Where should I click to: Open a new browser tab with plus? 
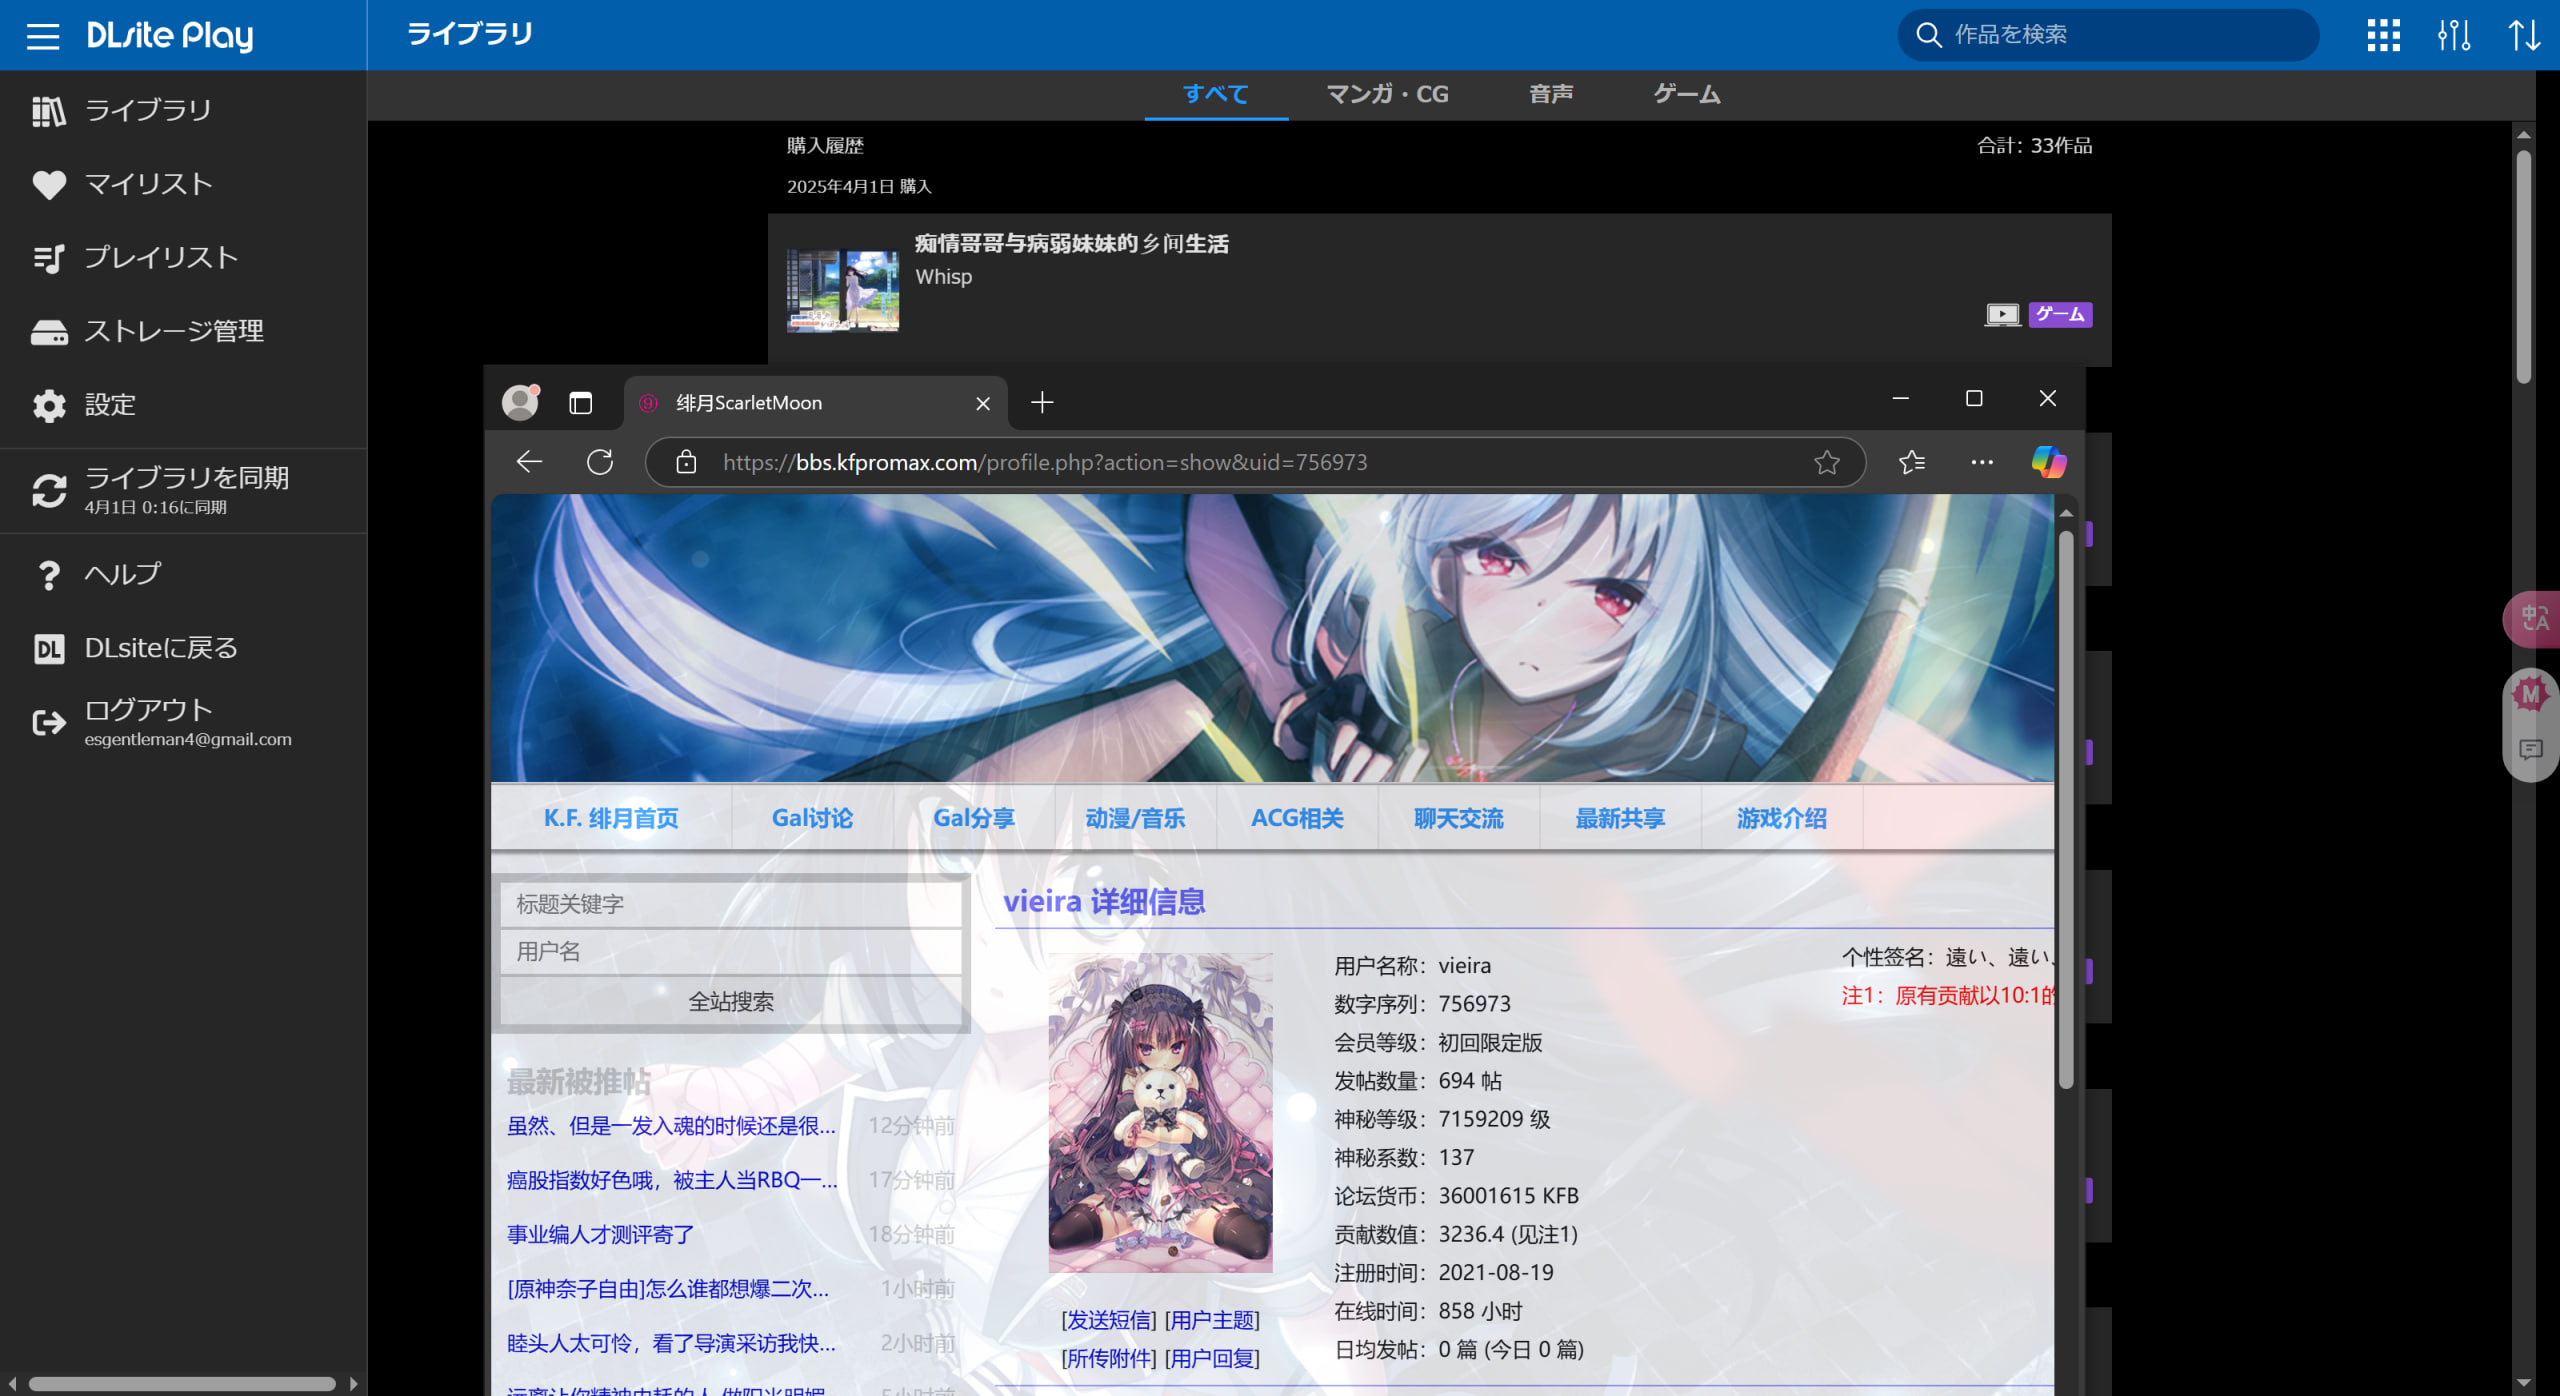pyautogui.click(x=1042, y=402)
